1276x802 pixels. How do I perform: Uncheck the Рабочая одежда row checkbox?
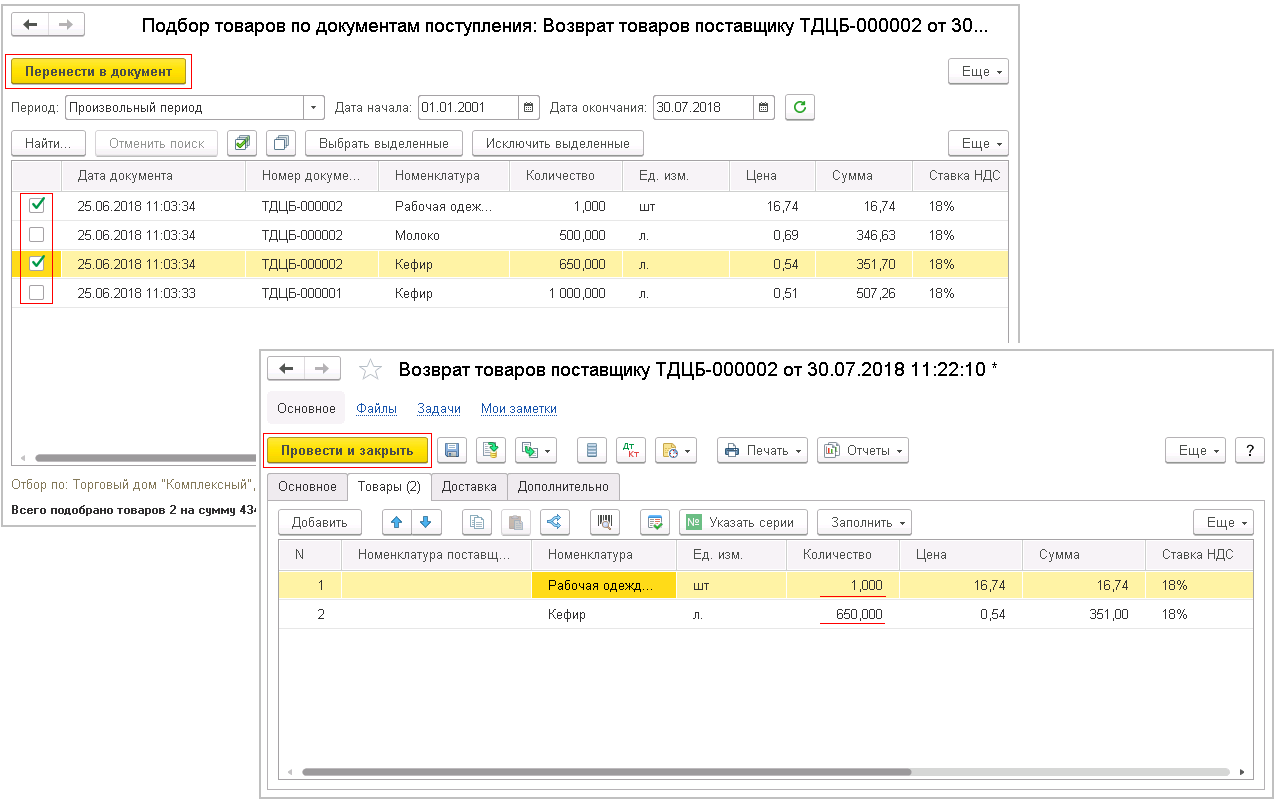coord(37,205)
